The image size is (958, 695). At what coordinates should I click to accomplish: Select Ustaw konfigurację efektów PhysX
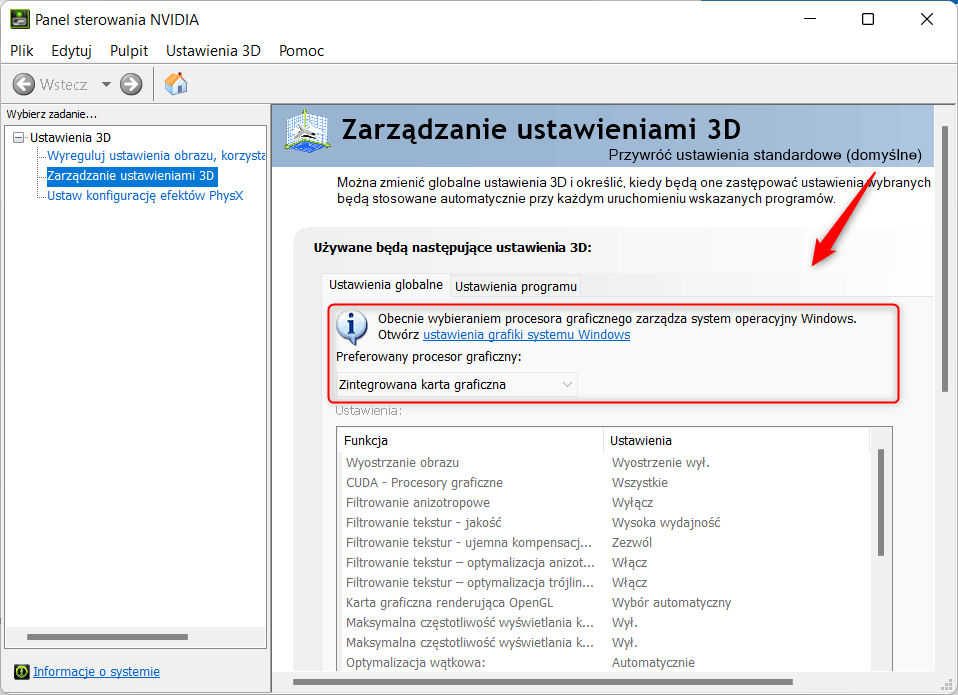145,196
